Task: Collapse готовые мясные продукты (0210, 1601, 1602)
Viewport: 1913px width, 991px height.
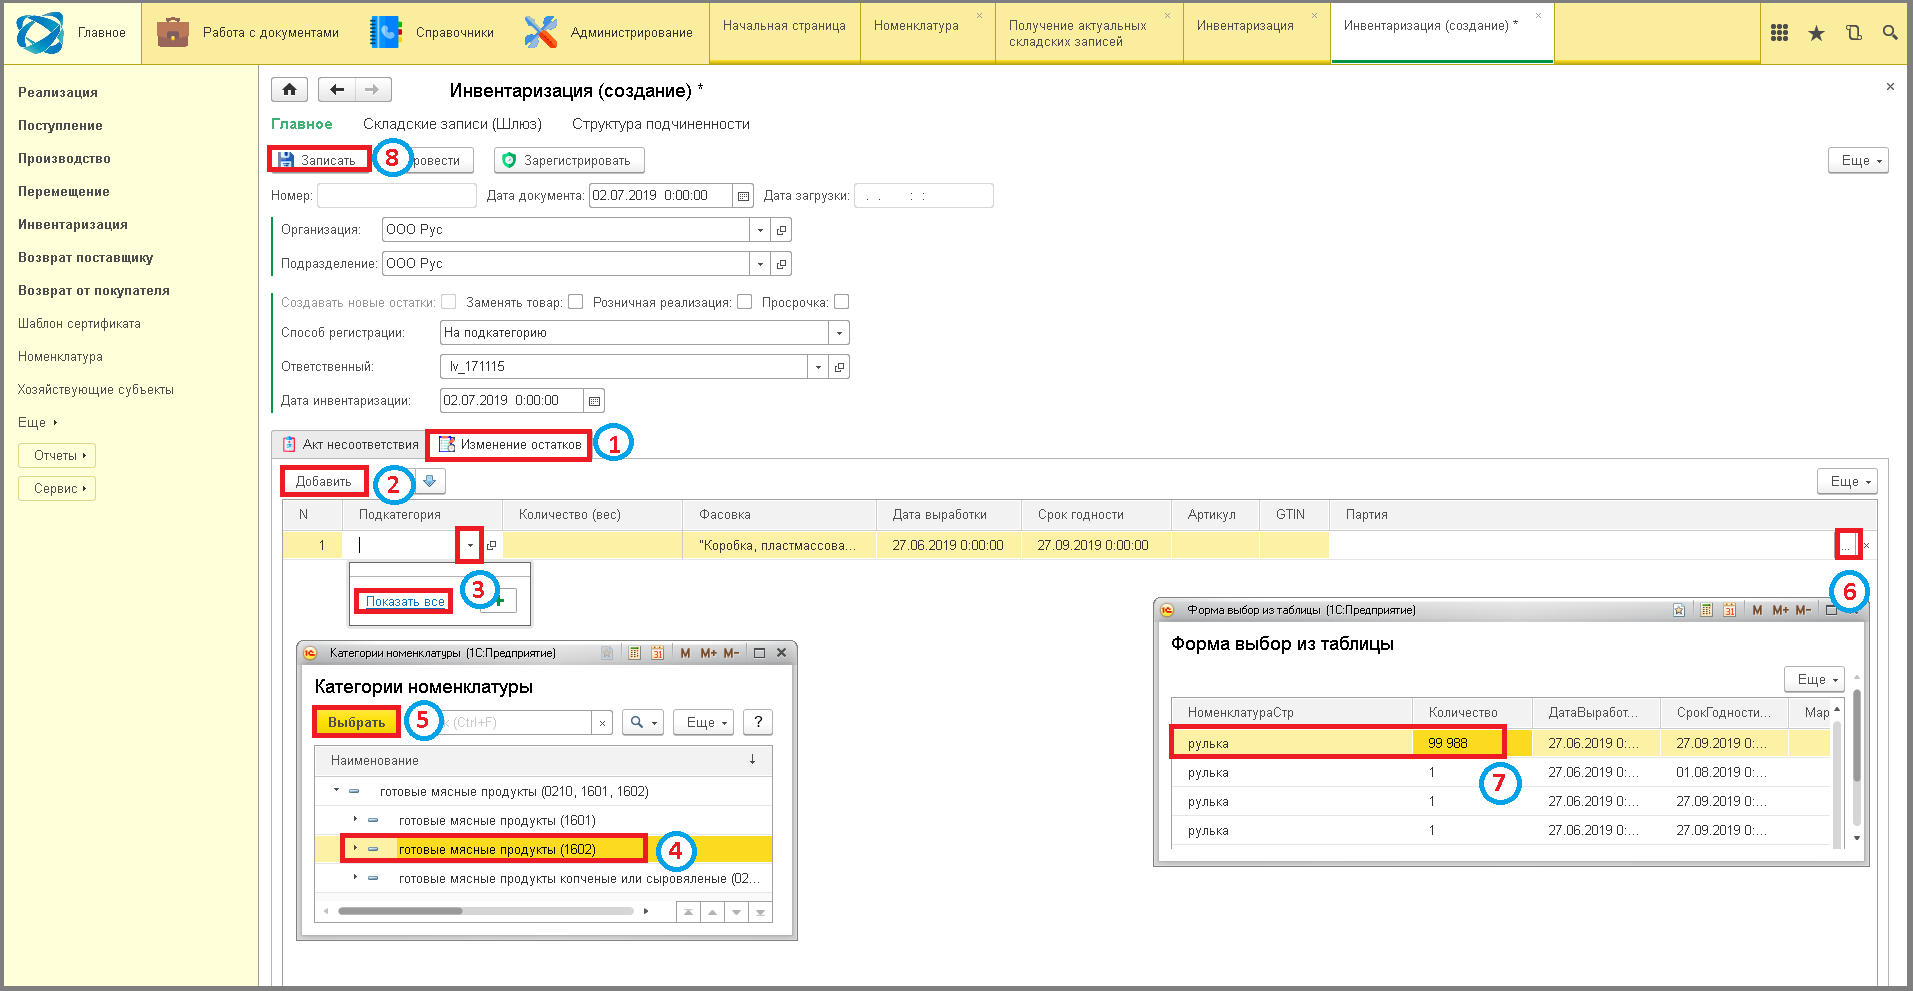Action: pos(337,790)
